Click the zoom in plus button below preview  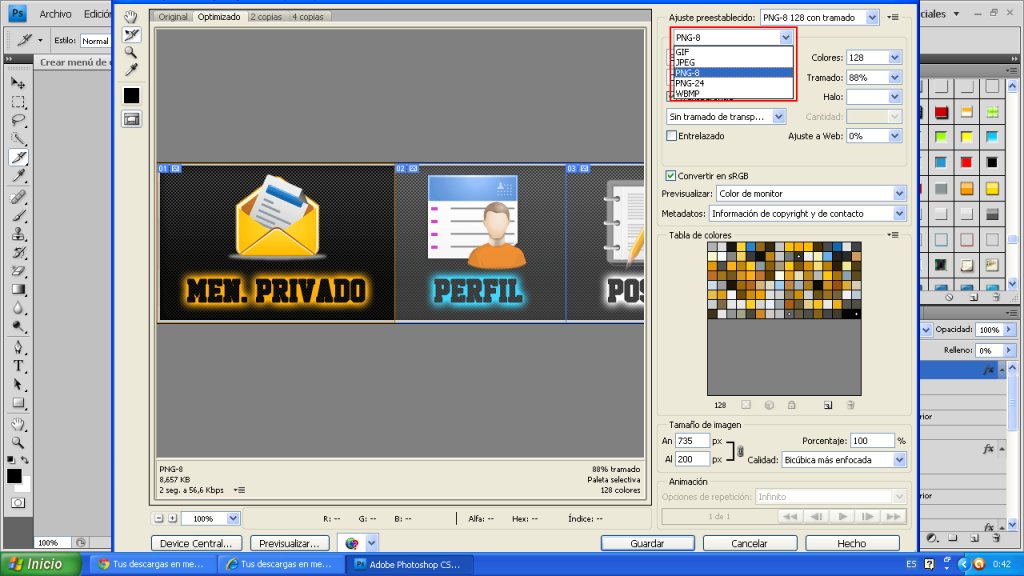tap(172, 519)
